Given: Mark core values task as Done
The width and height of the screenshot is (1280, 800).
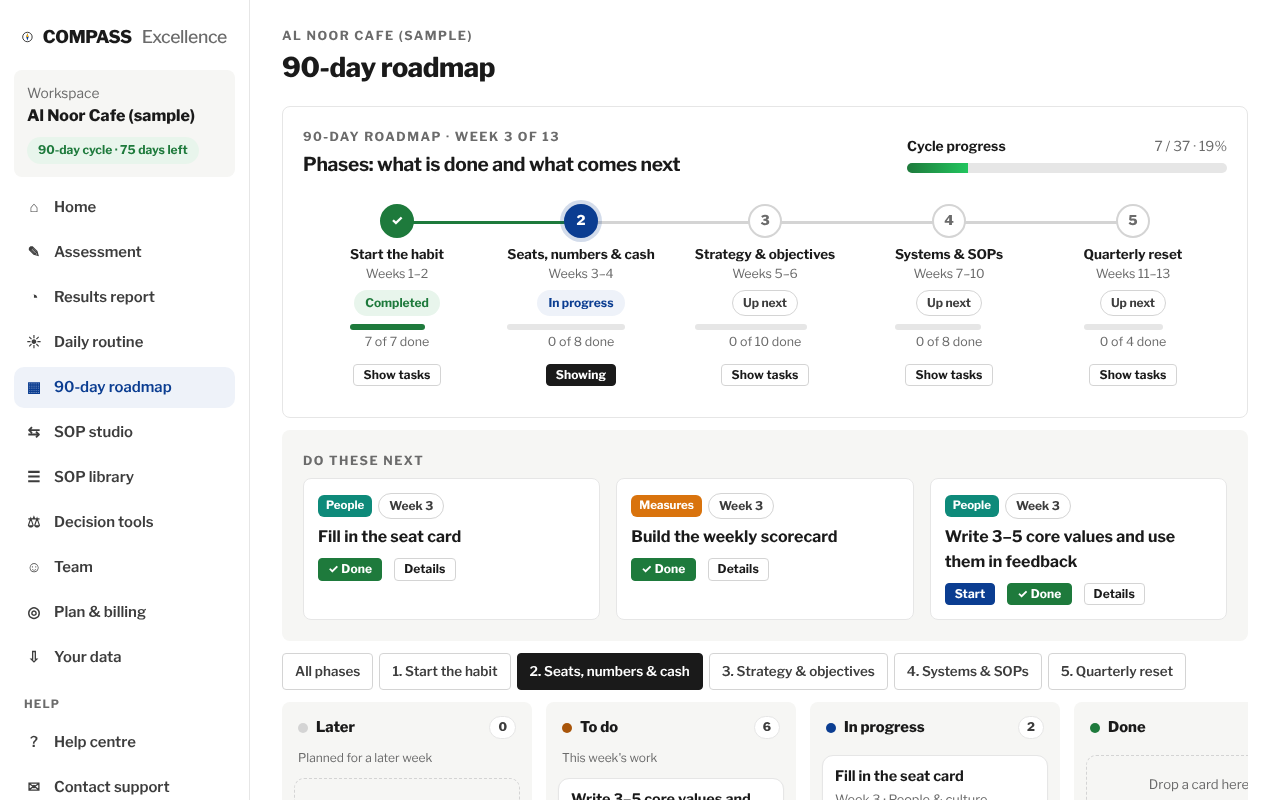Looking at the screenshot, I should [x=1039, y=594].
